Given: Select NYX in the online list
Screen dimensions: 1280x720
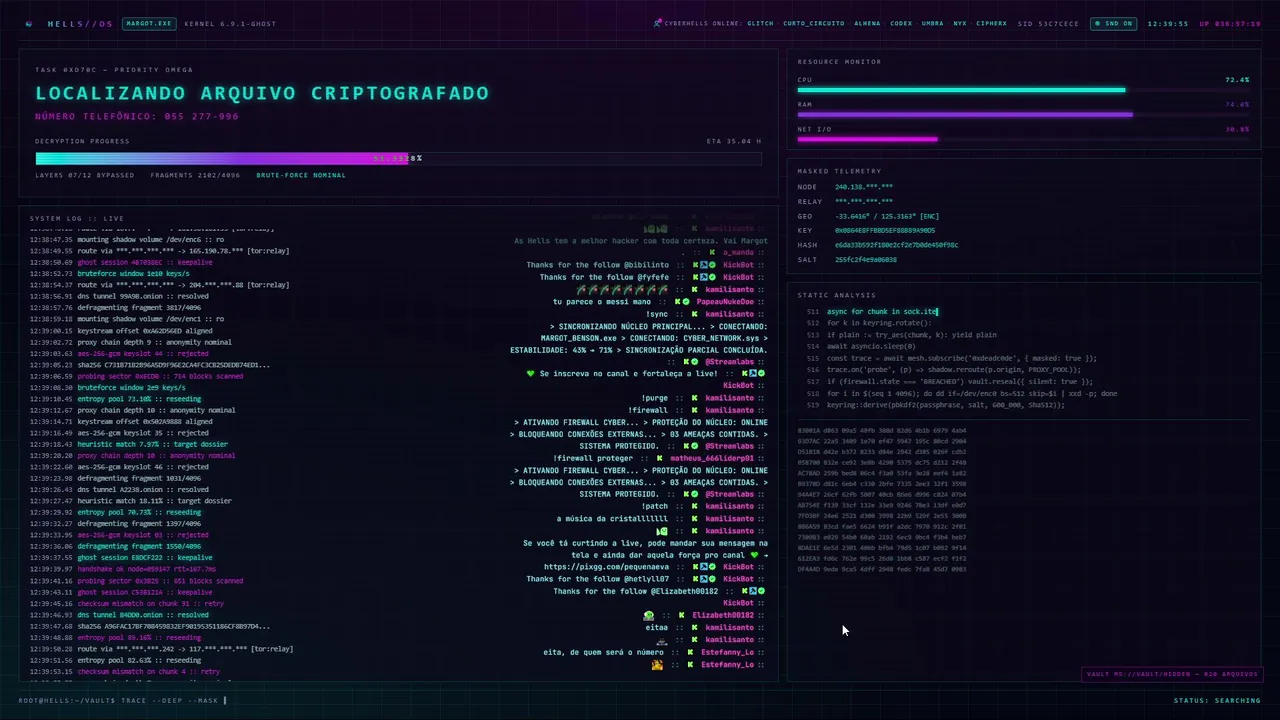Looking at the screenshot, I should click(x=960, y=23).
